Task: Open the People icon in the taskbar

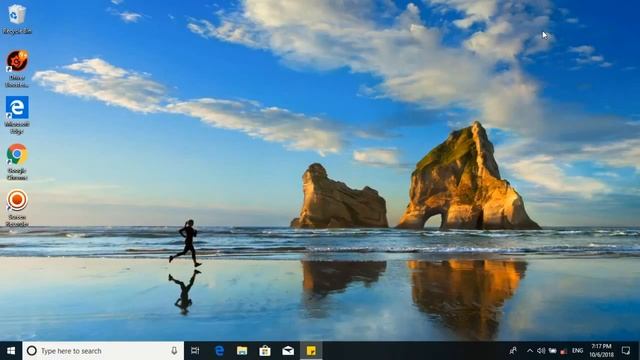Action: pos(513,351)
